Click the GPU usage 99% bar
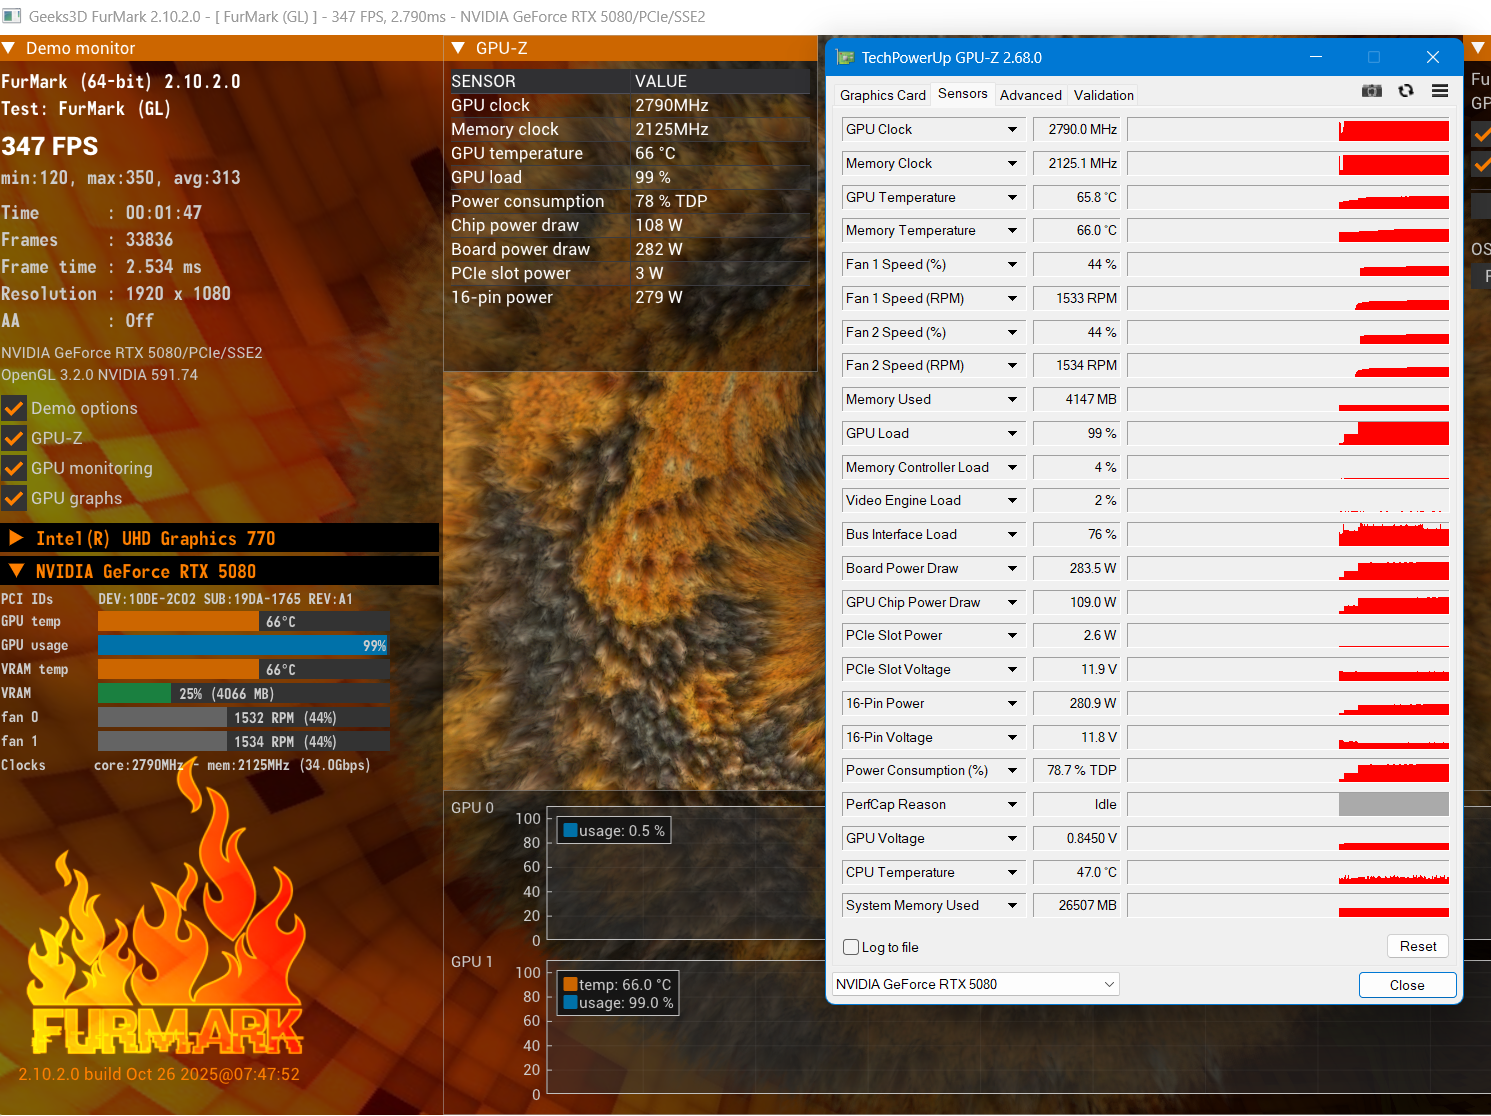Viewport: 1491px width, 1116px height. pyautogui.click(x=243, y=646)
